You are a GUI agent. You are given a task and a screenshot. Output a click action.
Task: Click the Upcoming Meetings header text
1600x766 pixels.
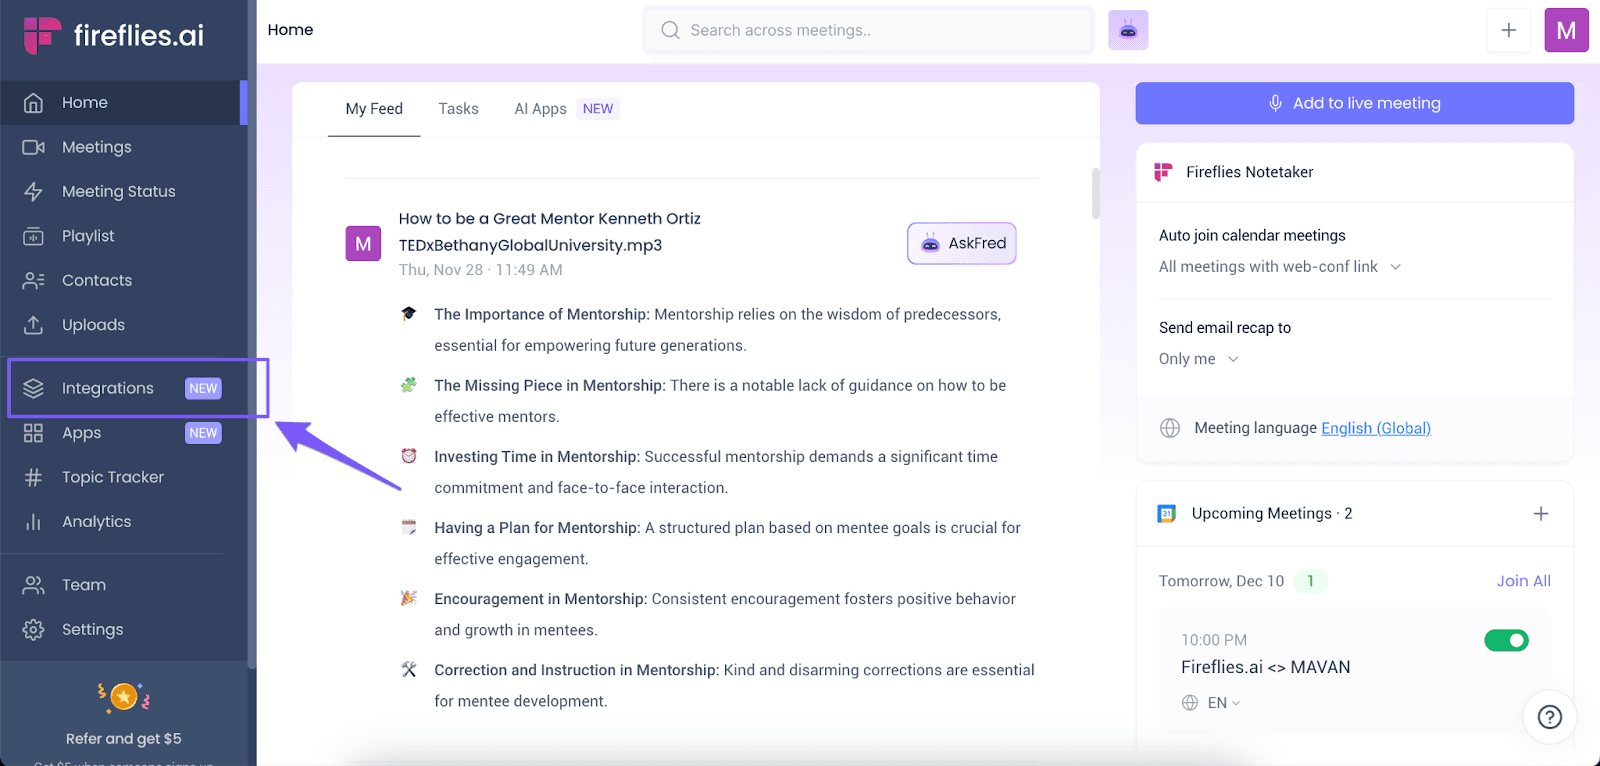tap(1272, 513)
